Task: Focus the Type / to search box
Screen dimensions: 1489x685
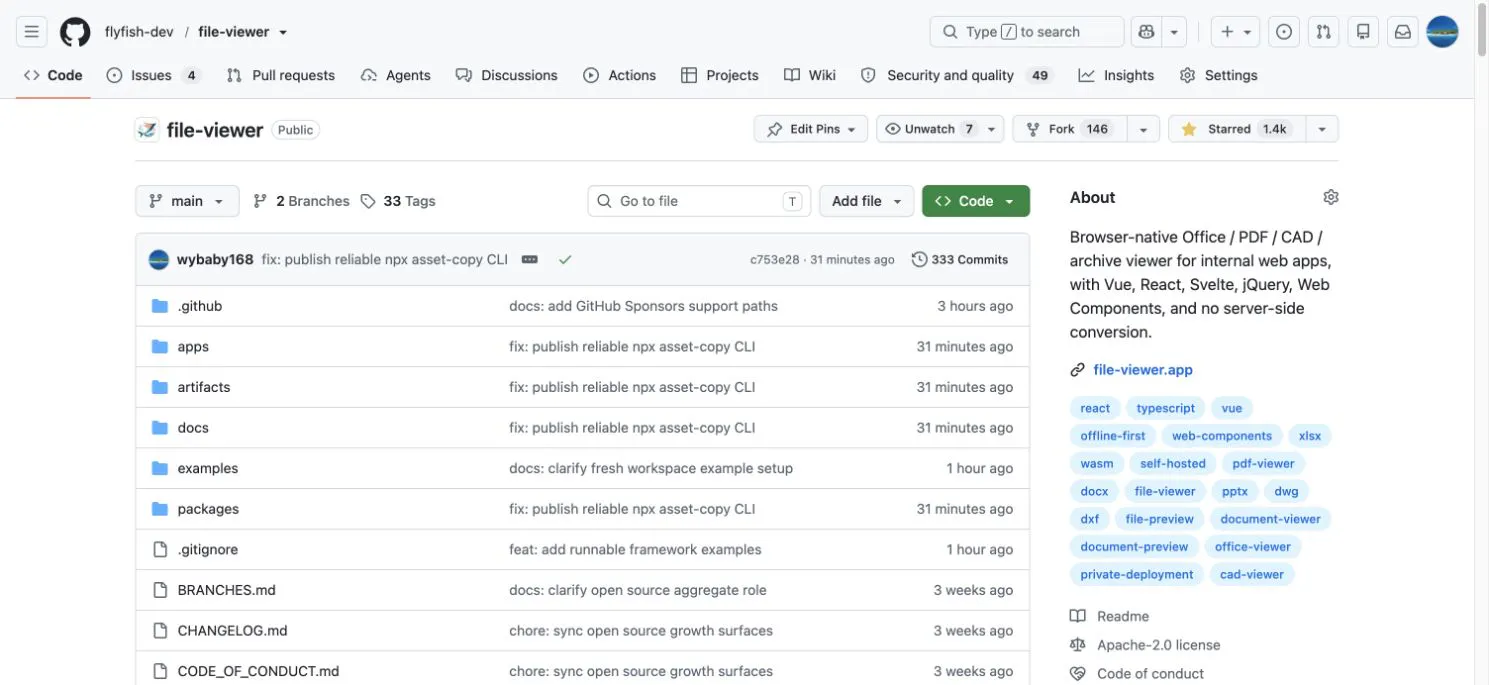Action: (1027, 32)
